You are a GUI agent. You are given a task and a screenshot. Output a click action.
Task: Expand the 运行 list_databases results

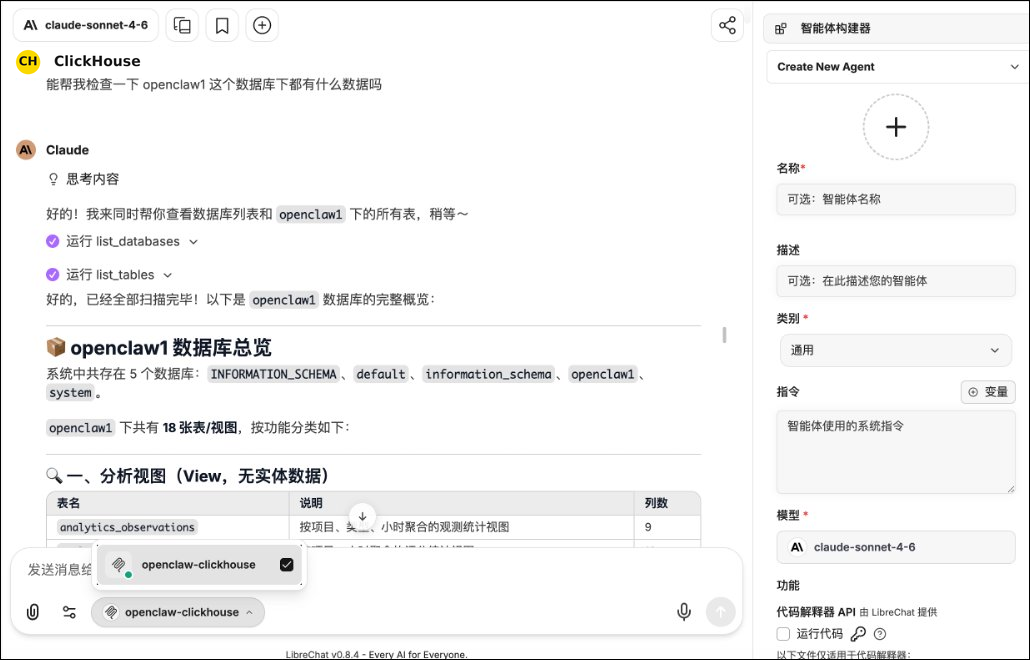pos(193,241)
